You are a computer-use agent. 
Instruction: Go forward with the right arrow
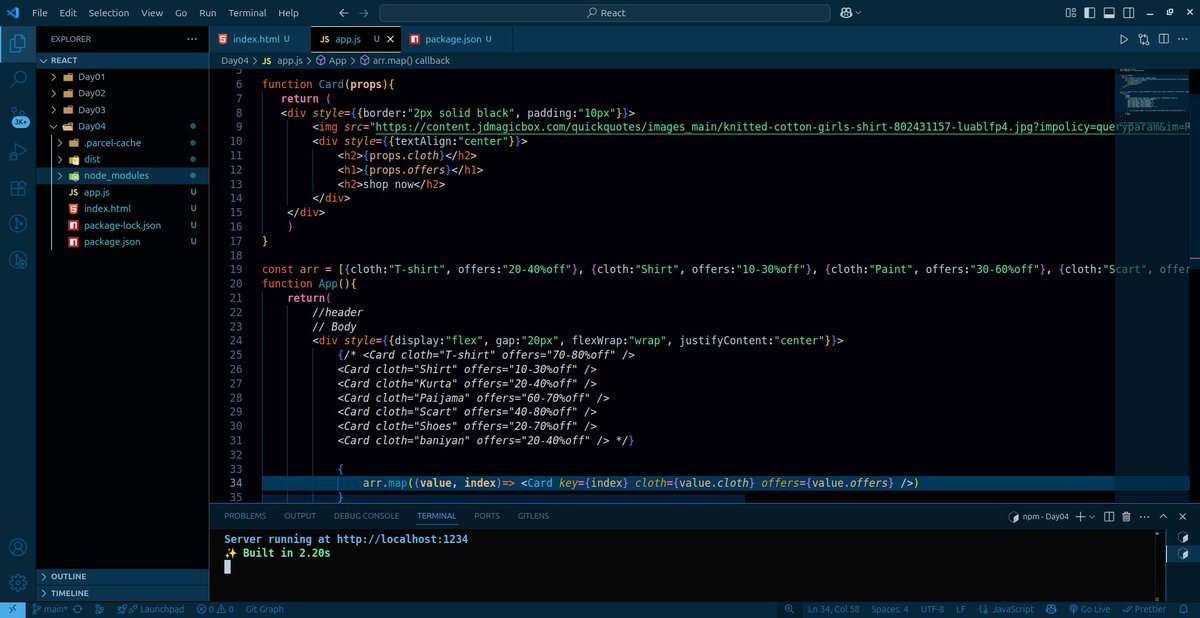[x=366, y=13]
